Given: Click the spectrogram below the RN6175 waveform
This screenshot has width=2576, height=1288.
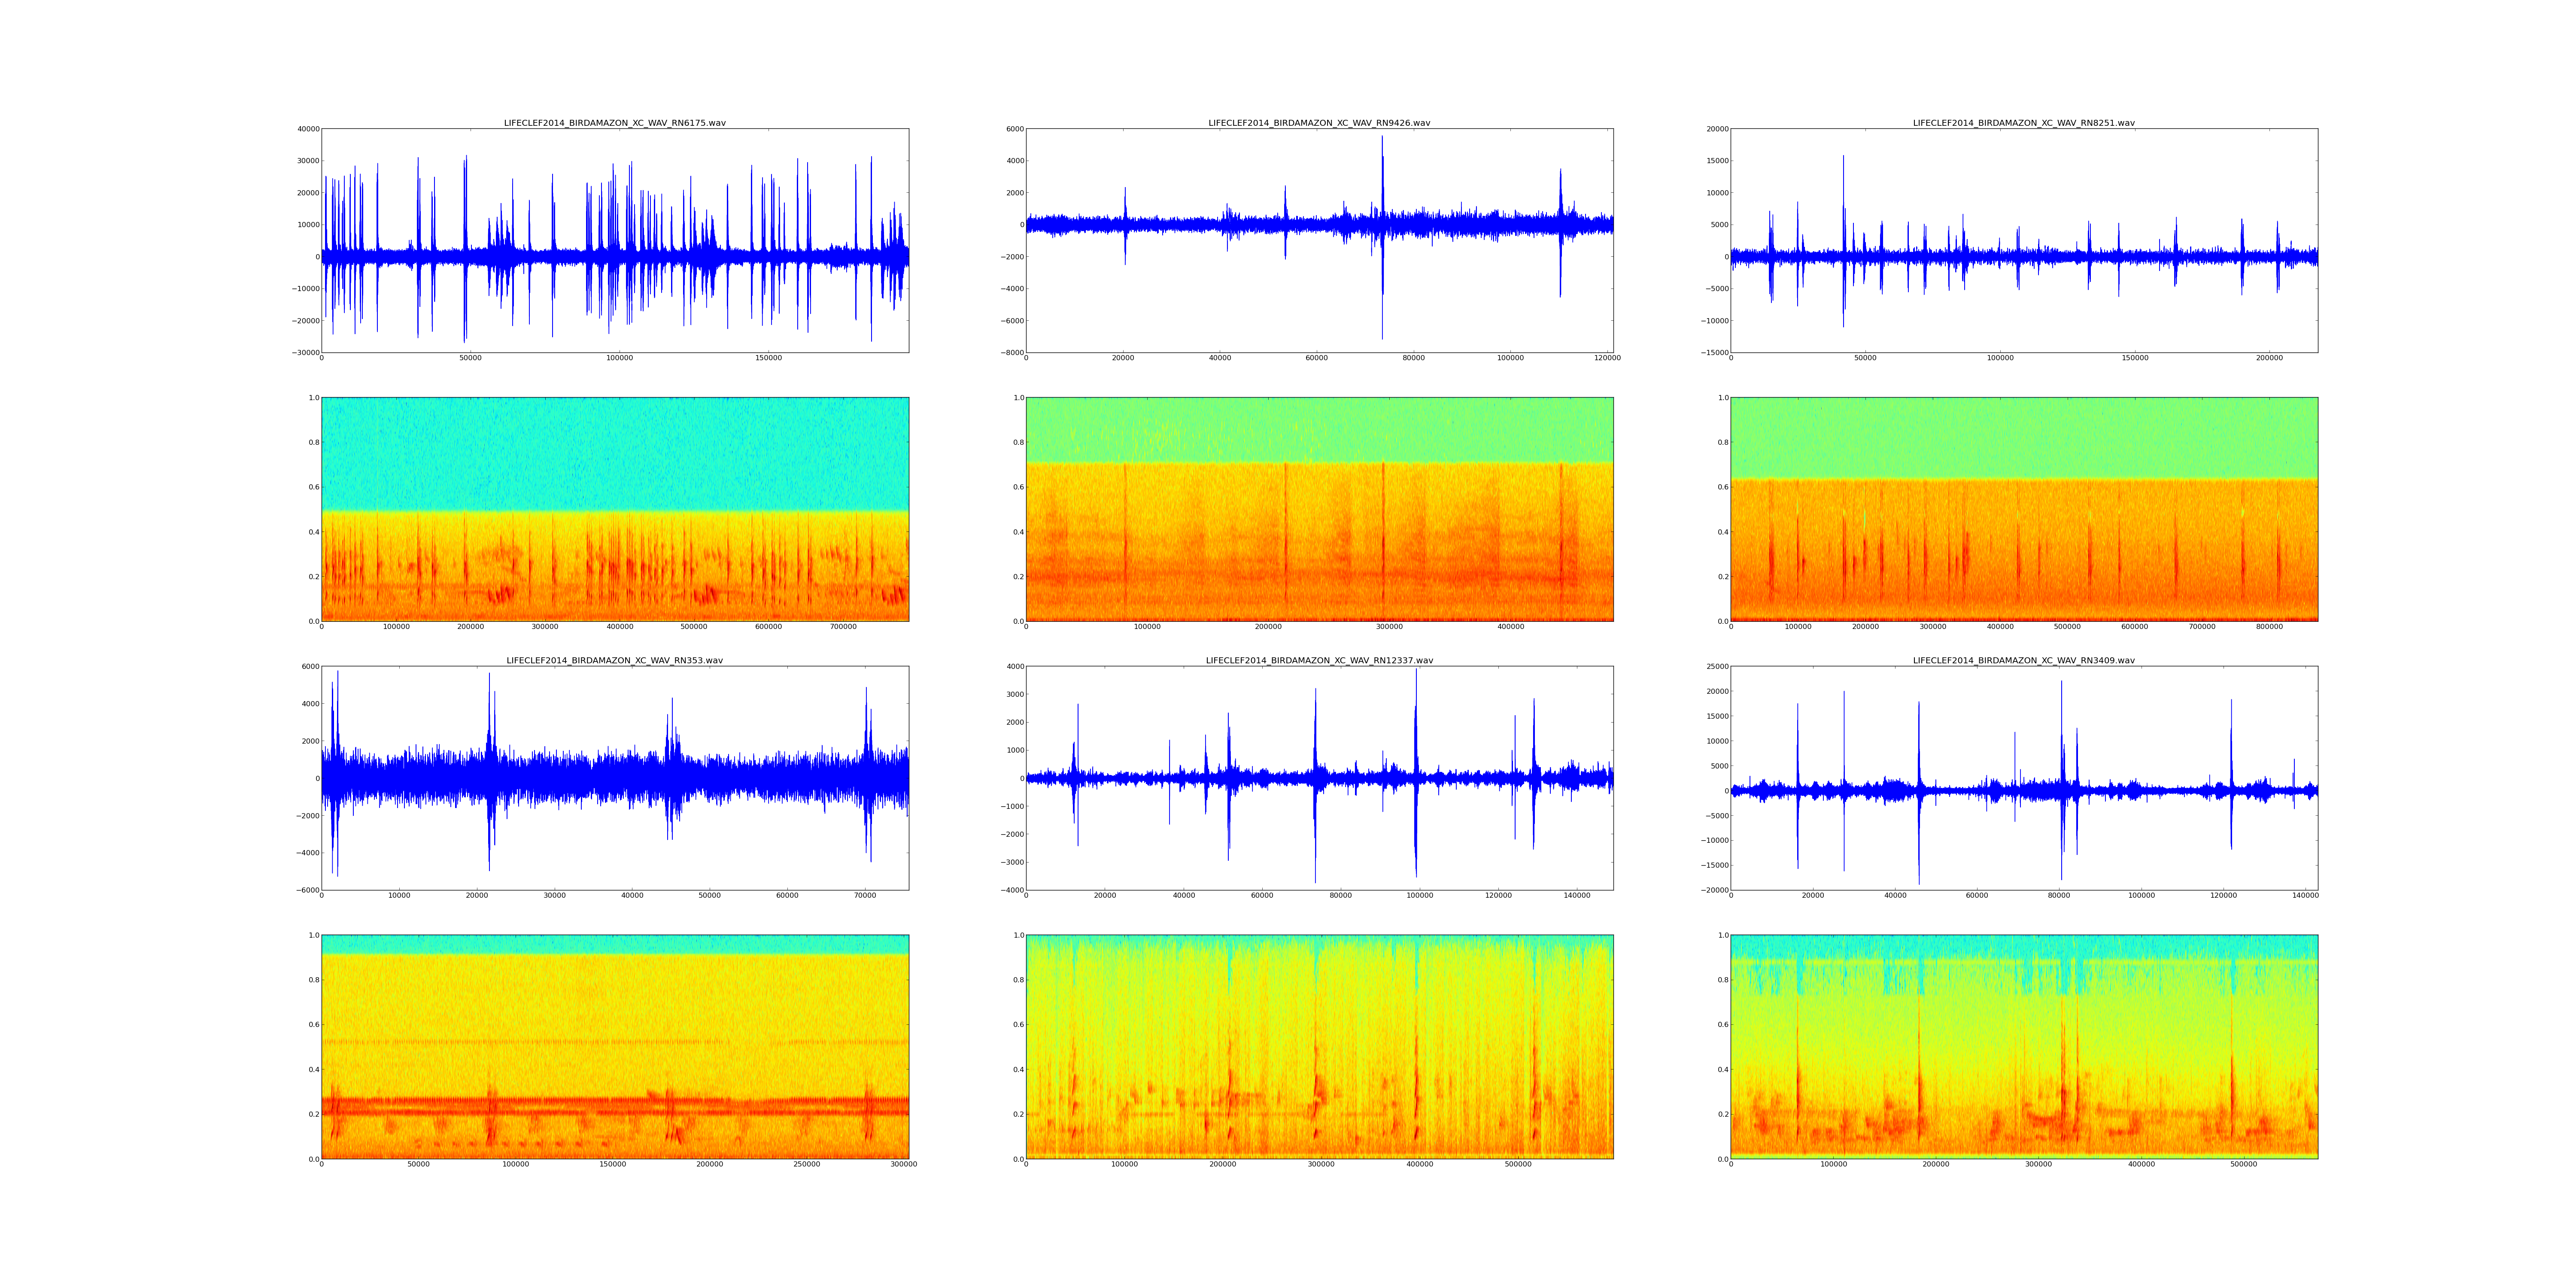Looking at the screenshot, I should click(614, 509).
